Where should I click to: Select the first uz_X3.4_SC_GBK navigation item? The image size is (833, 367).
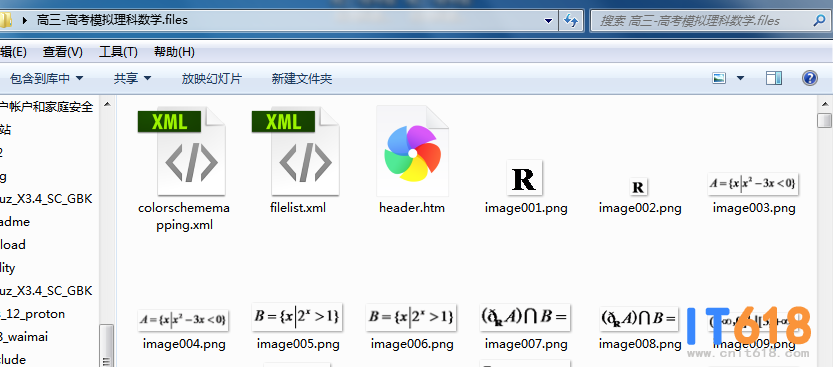(47, 199)
